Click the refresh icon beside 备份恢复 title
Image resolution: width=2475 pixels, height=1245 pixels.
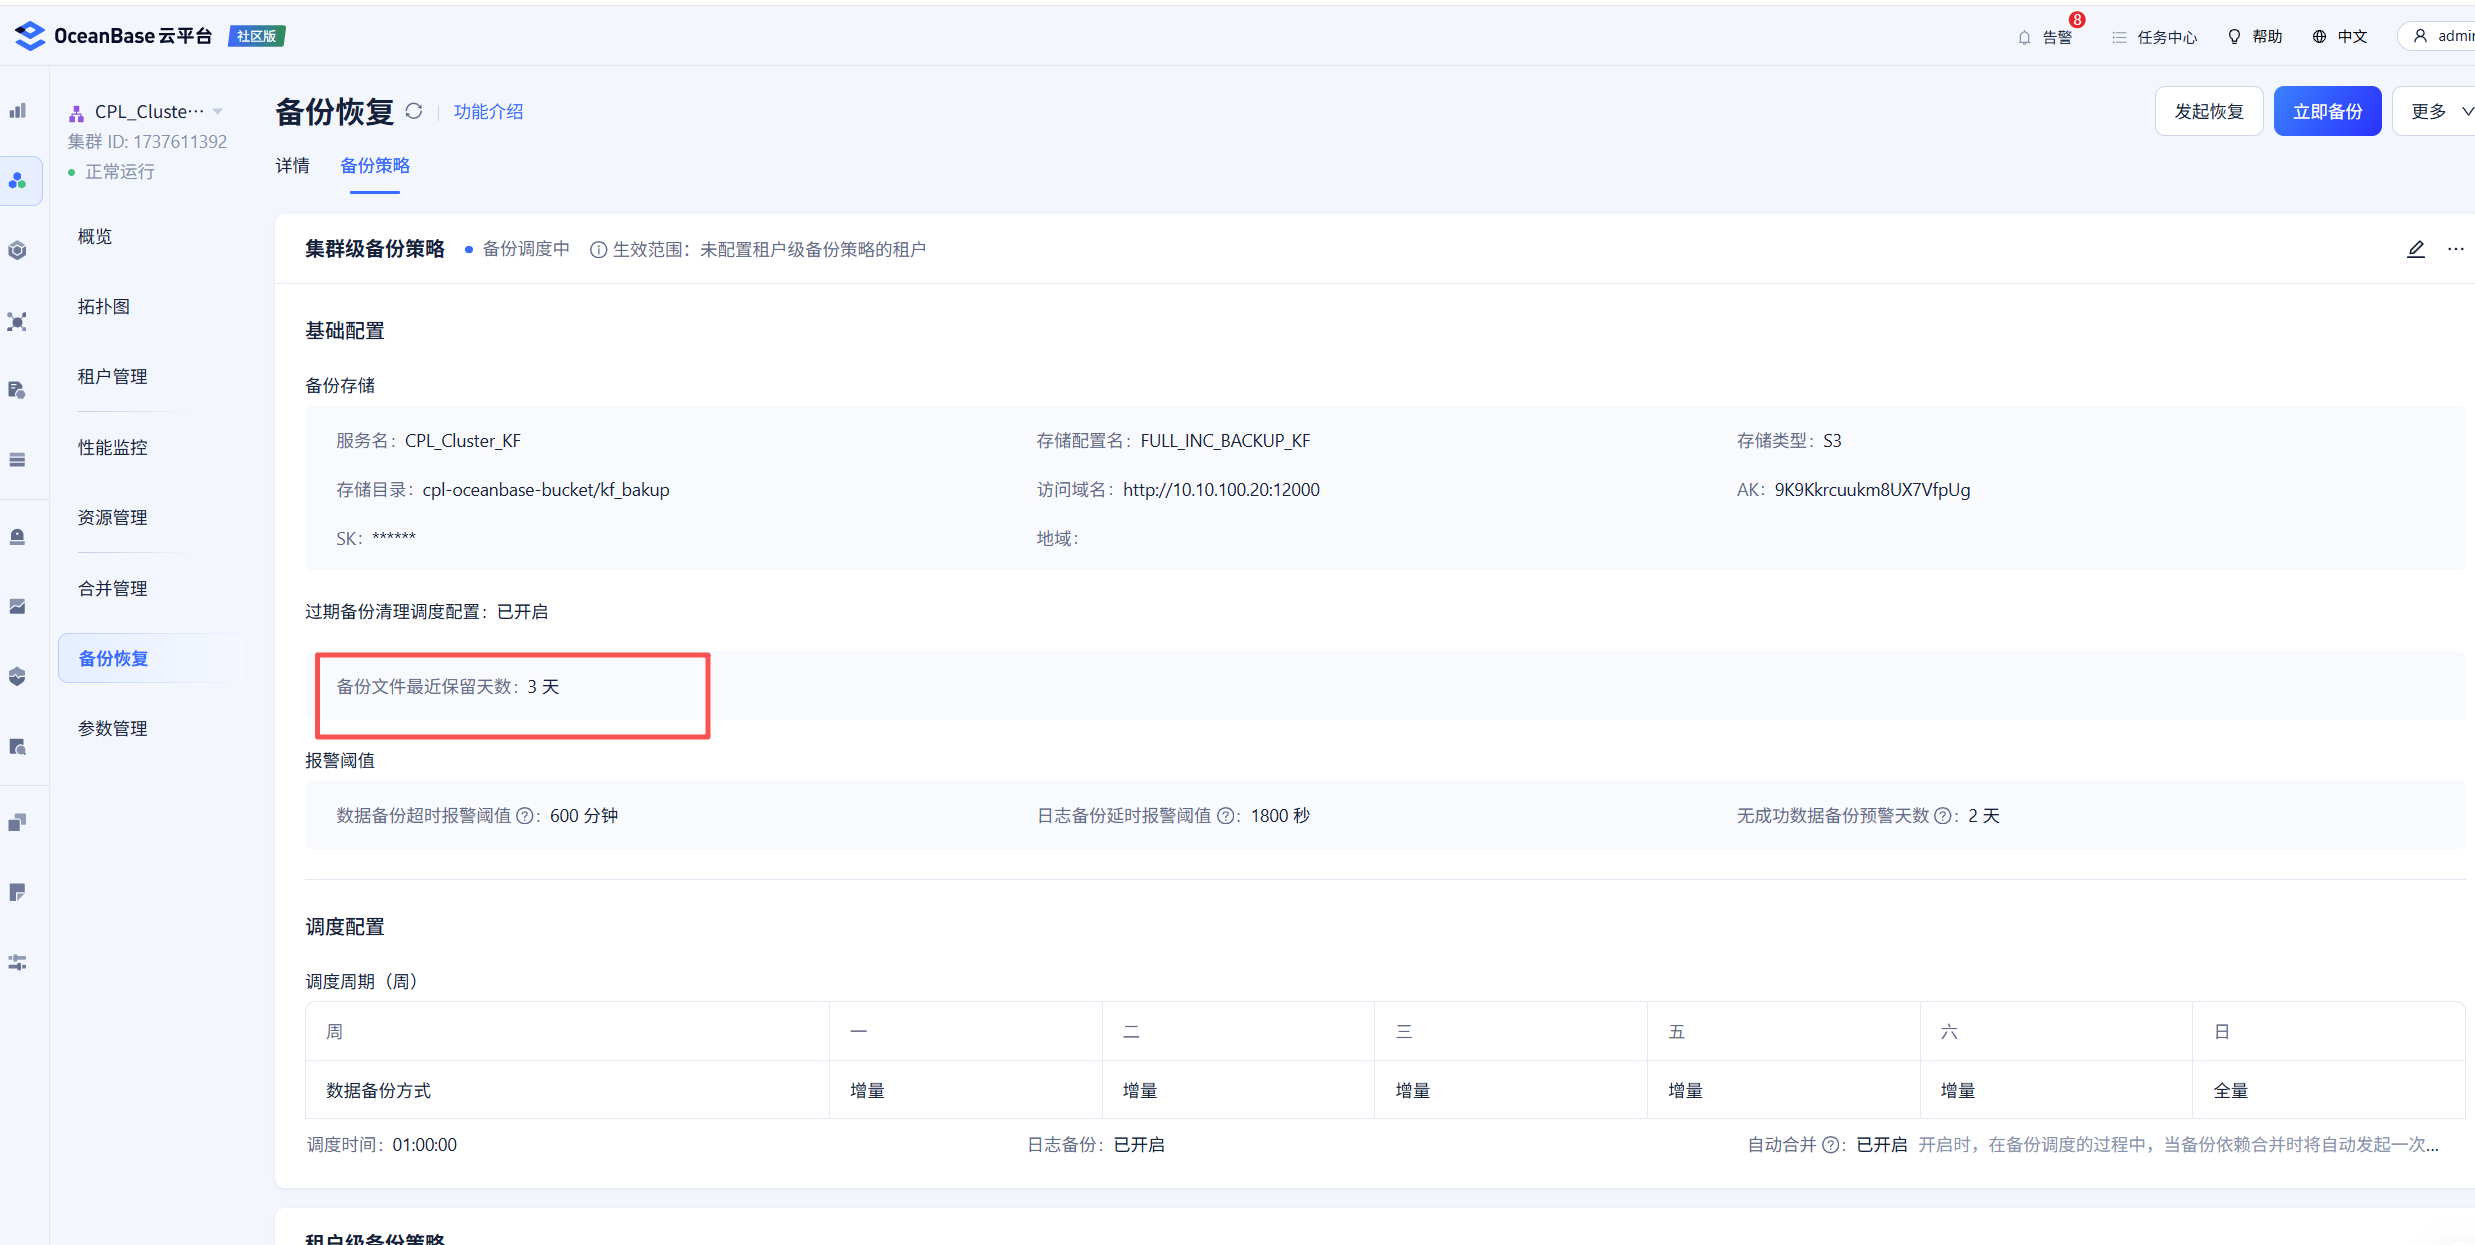pyautogui.click(x=414, y=111)
